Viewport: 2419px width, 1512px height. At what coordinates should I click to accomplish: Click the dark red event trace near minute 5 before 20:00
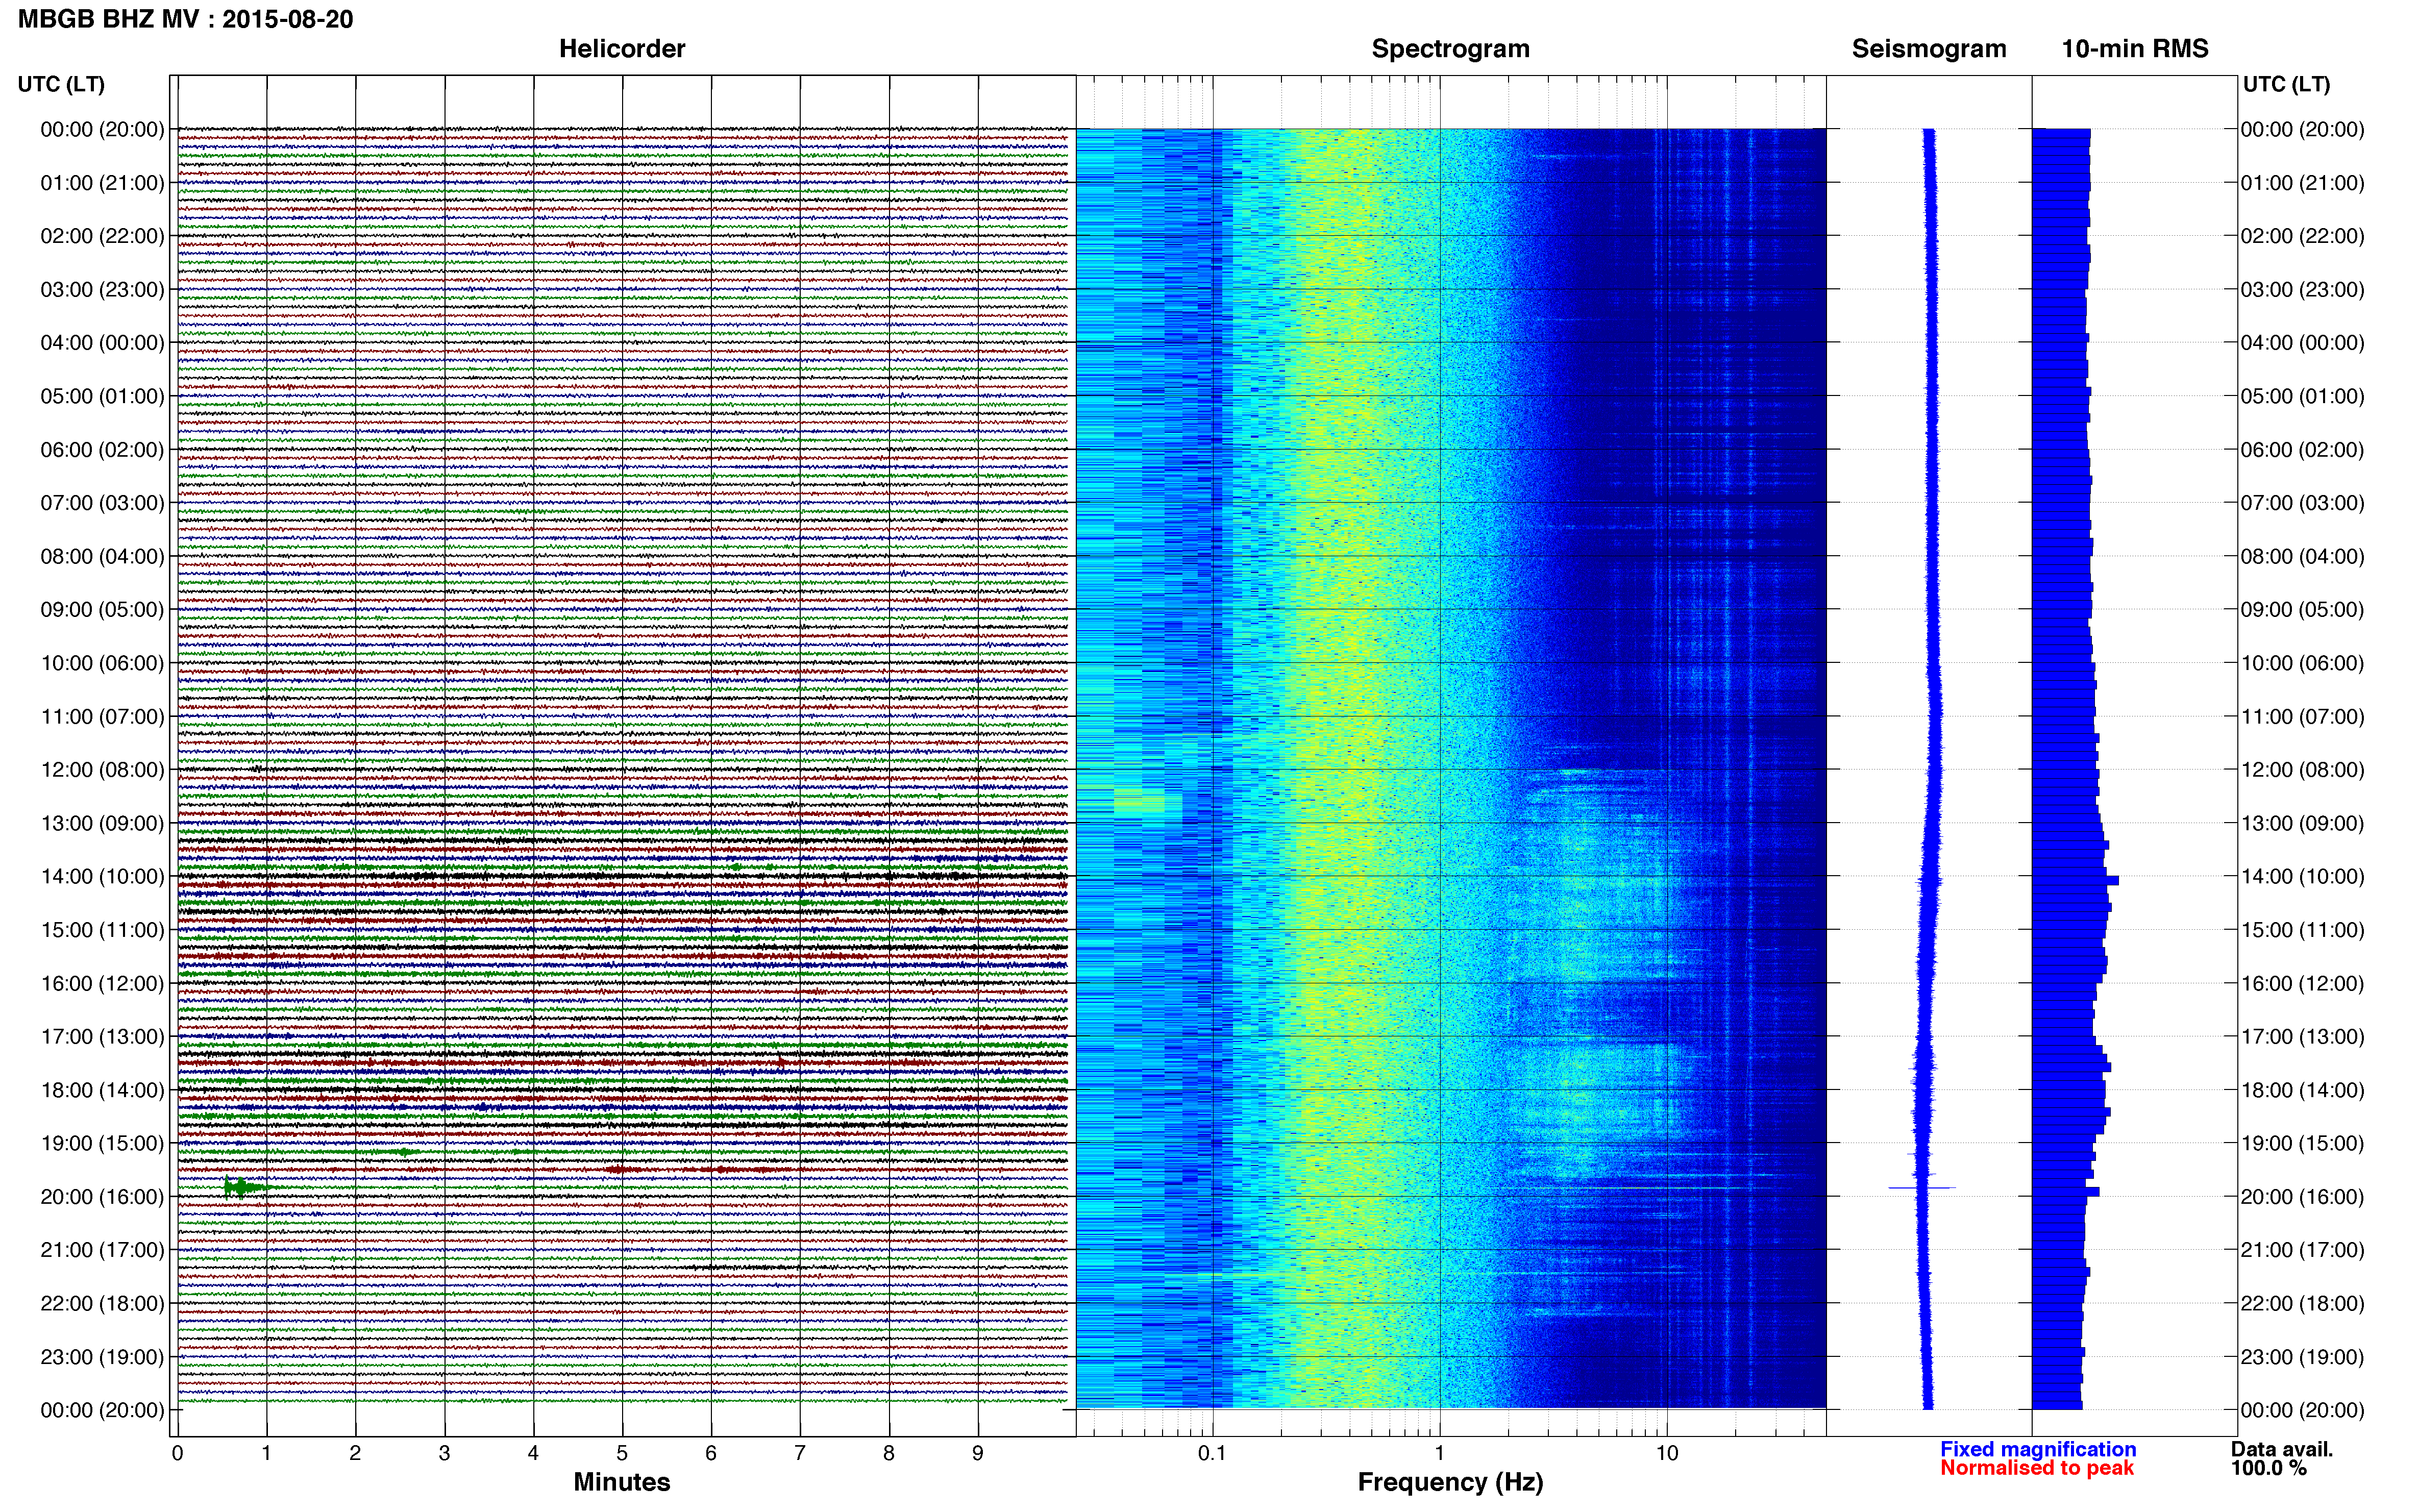(x=620, y=1169)
